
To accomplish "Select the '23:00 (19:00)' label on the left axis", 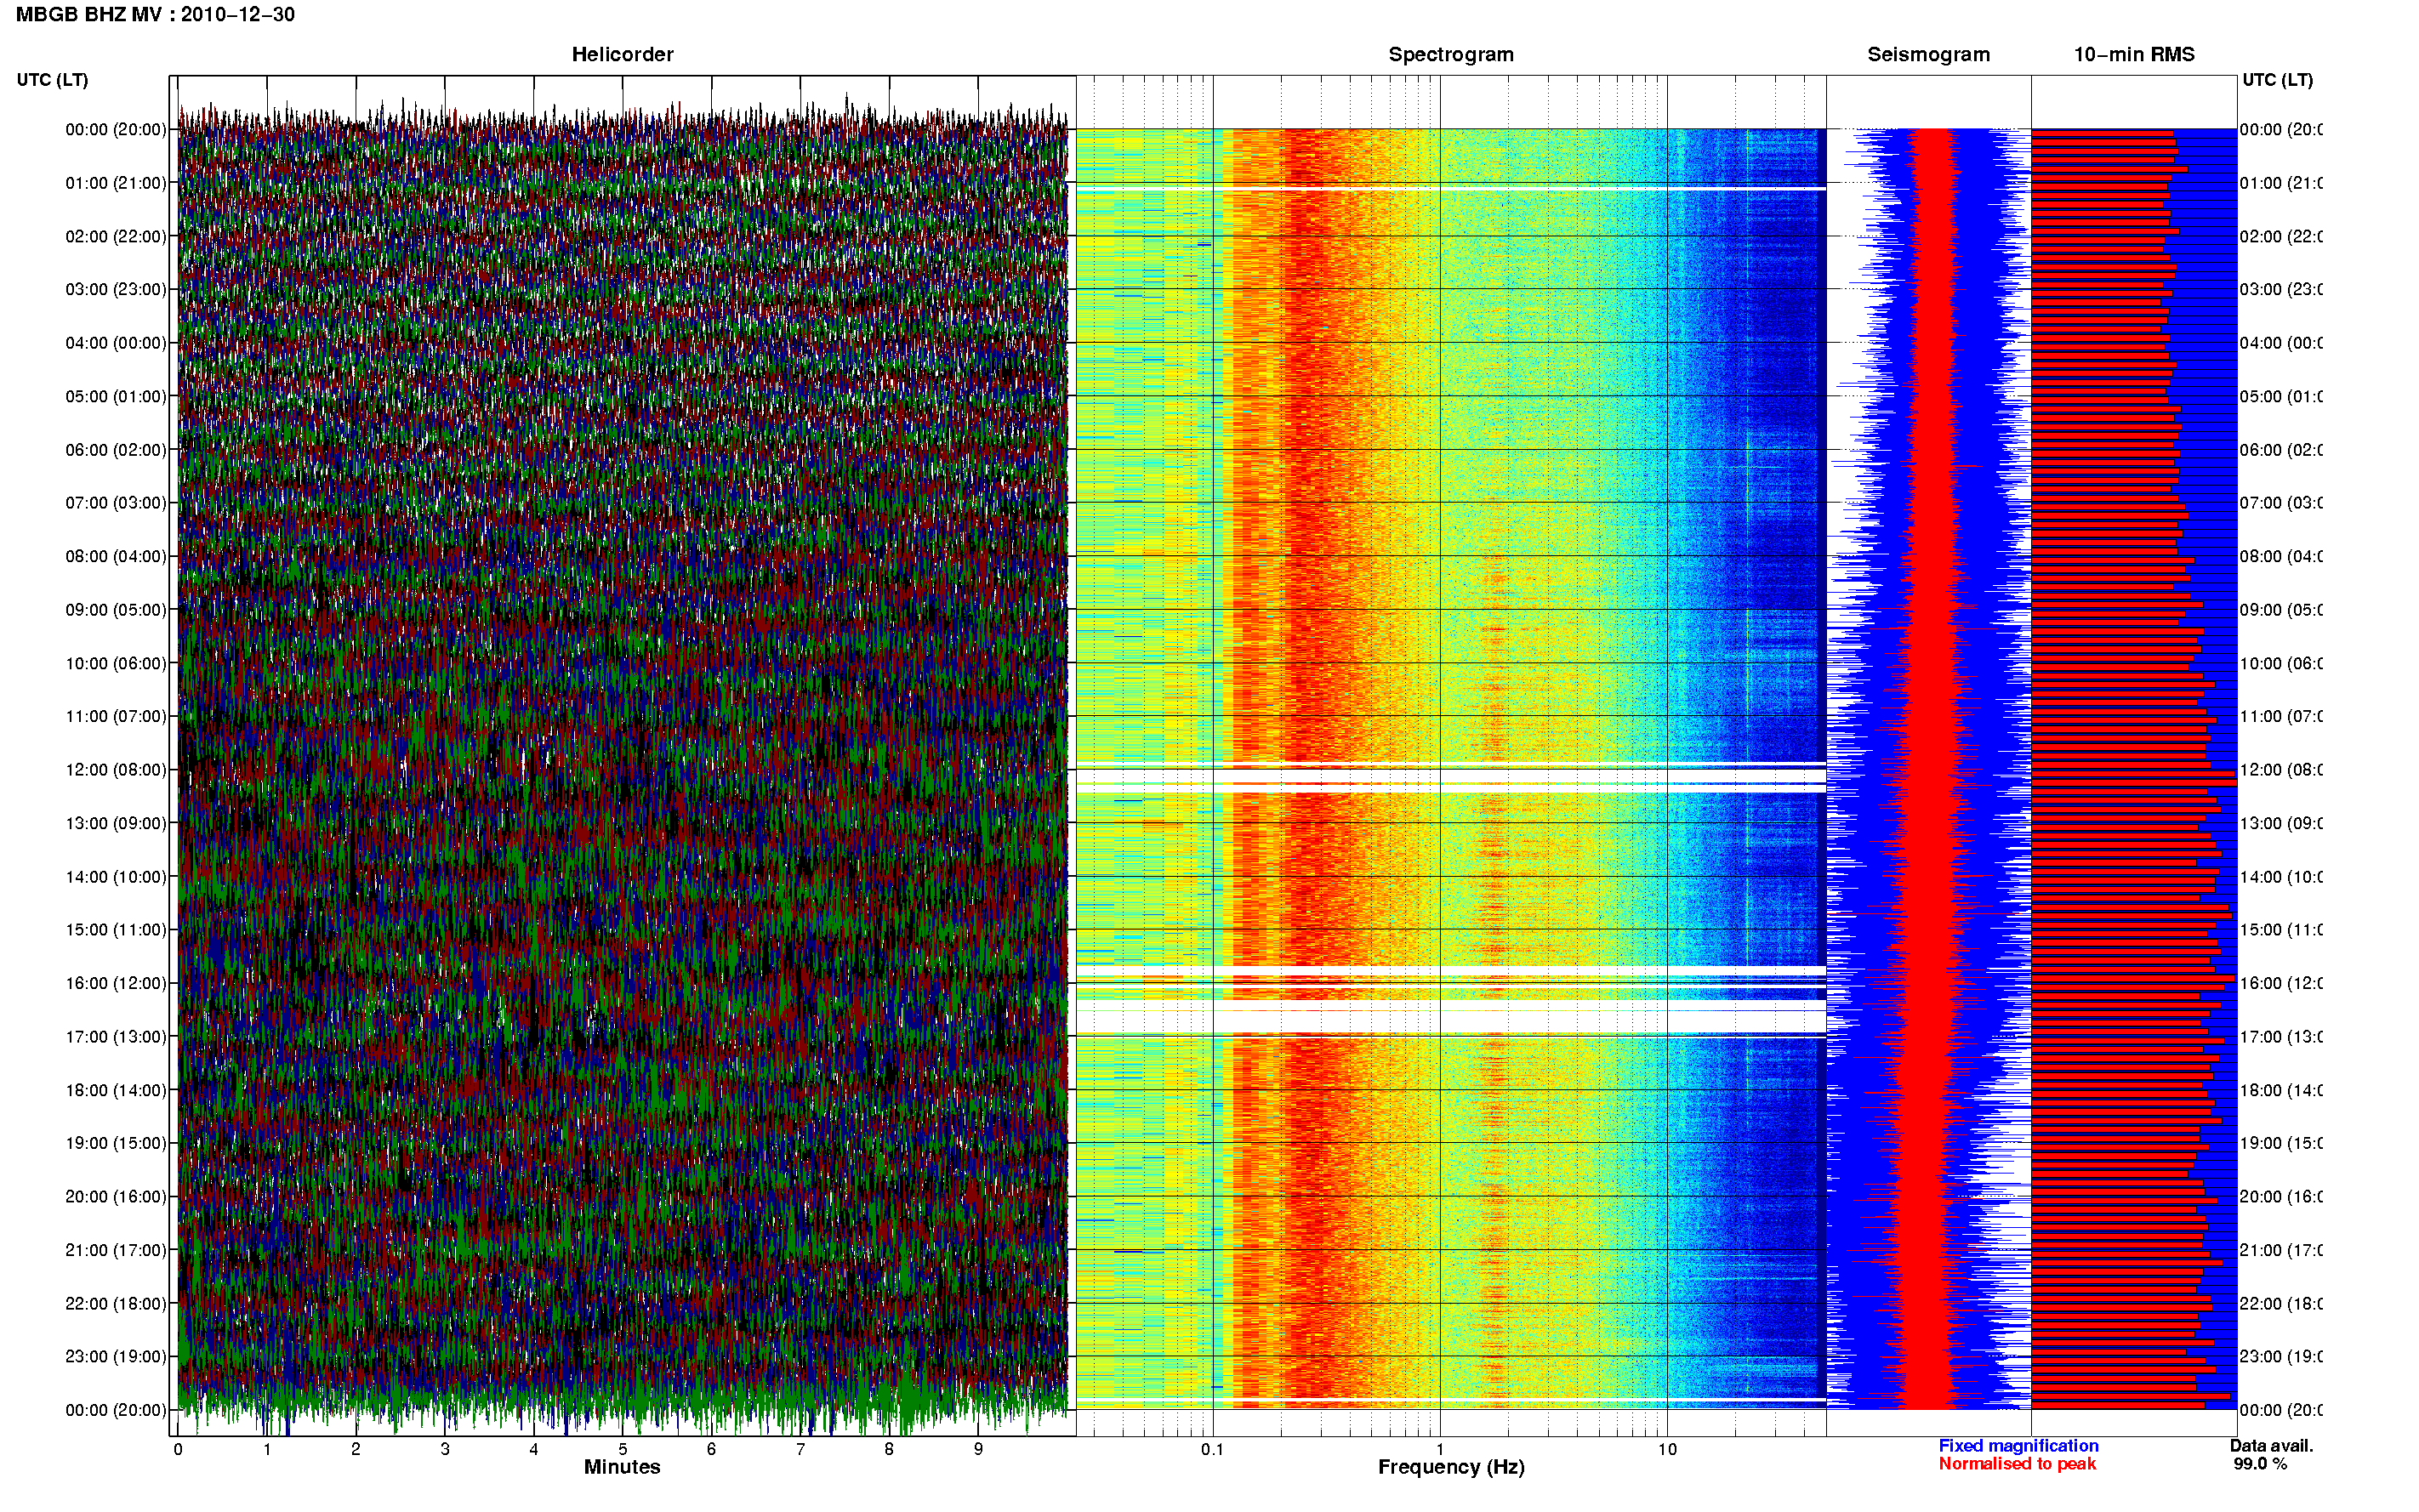I will 116,1356.
